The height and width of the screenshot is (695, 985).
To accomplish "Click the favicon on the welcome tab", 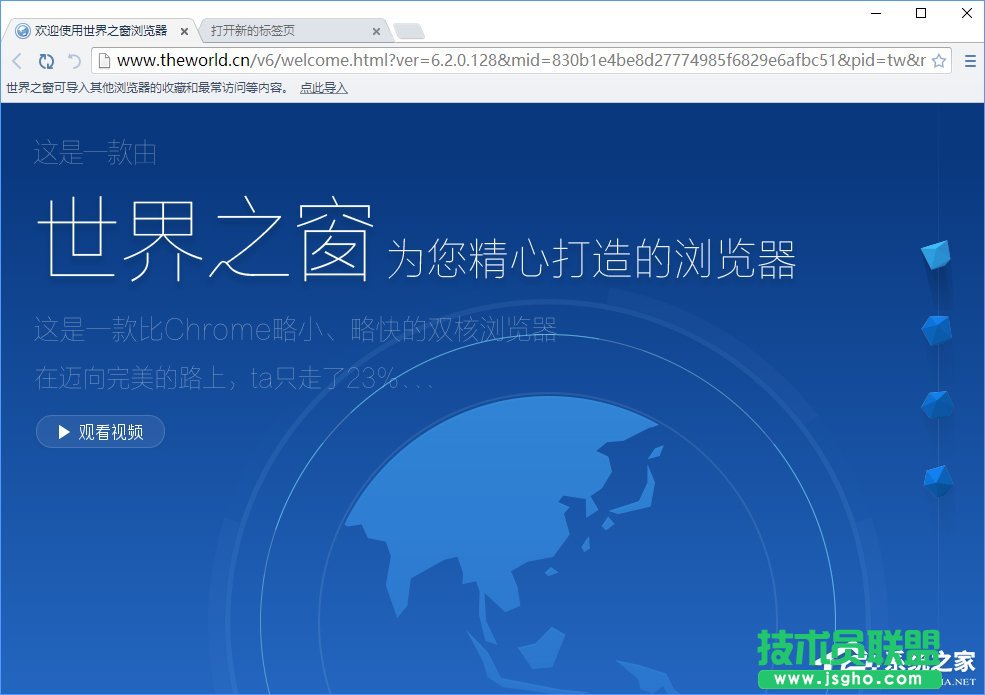I will pyautogui.click(x=23, y=31).
